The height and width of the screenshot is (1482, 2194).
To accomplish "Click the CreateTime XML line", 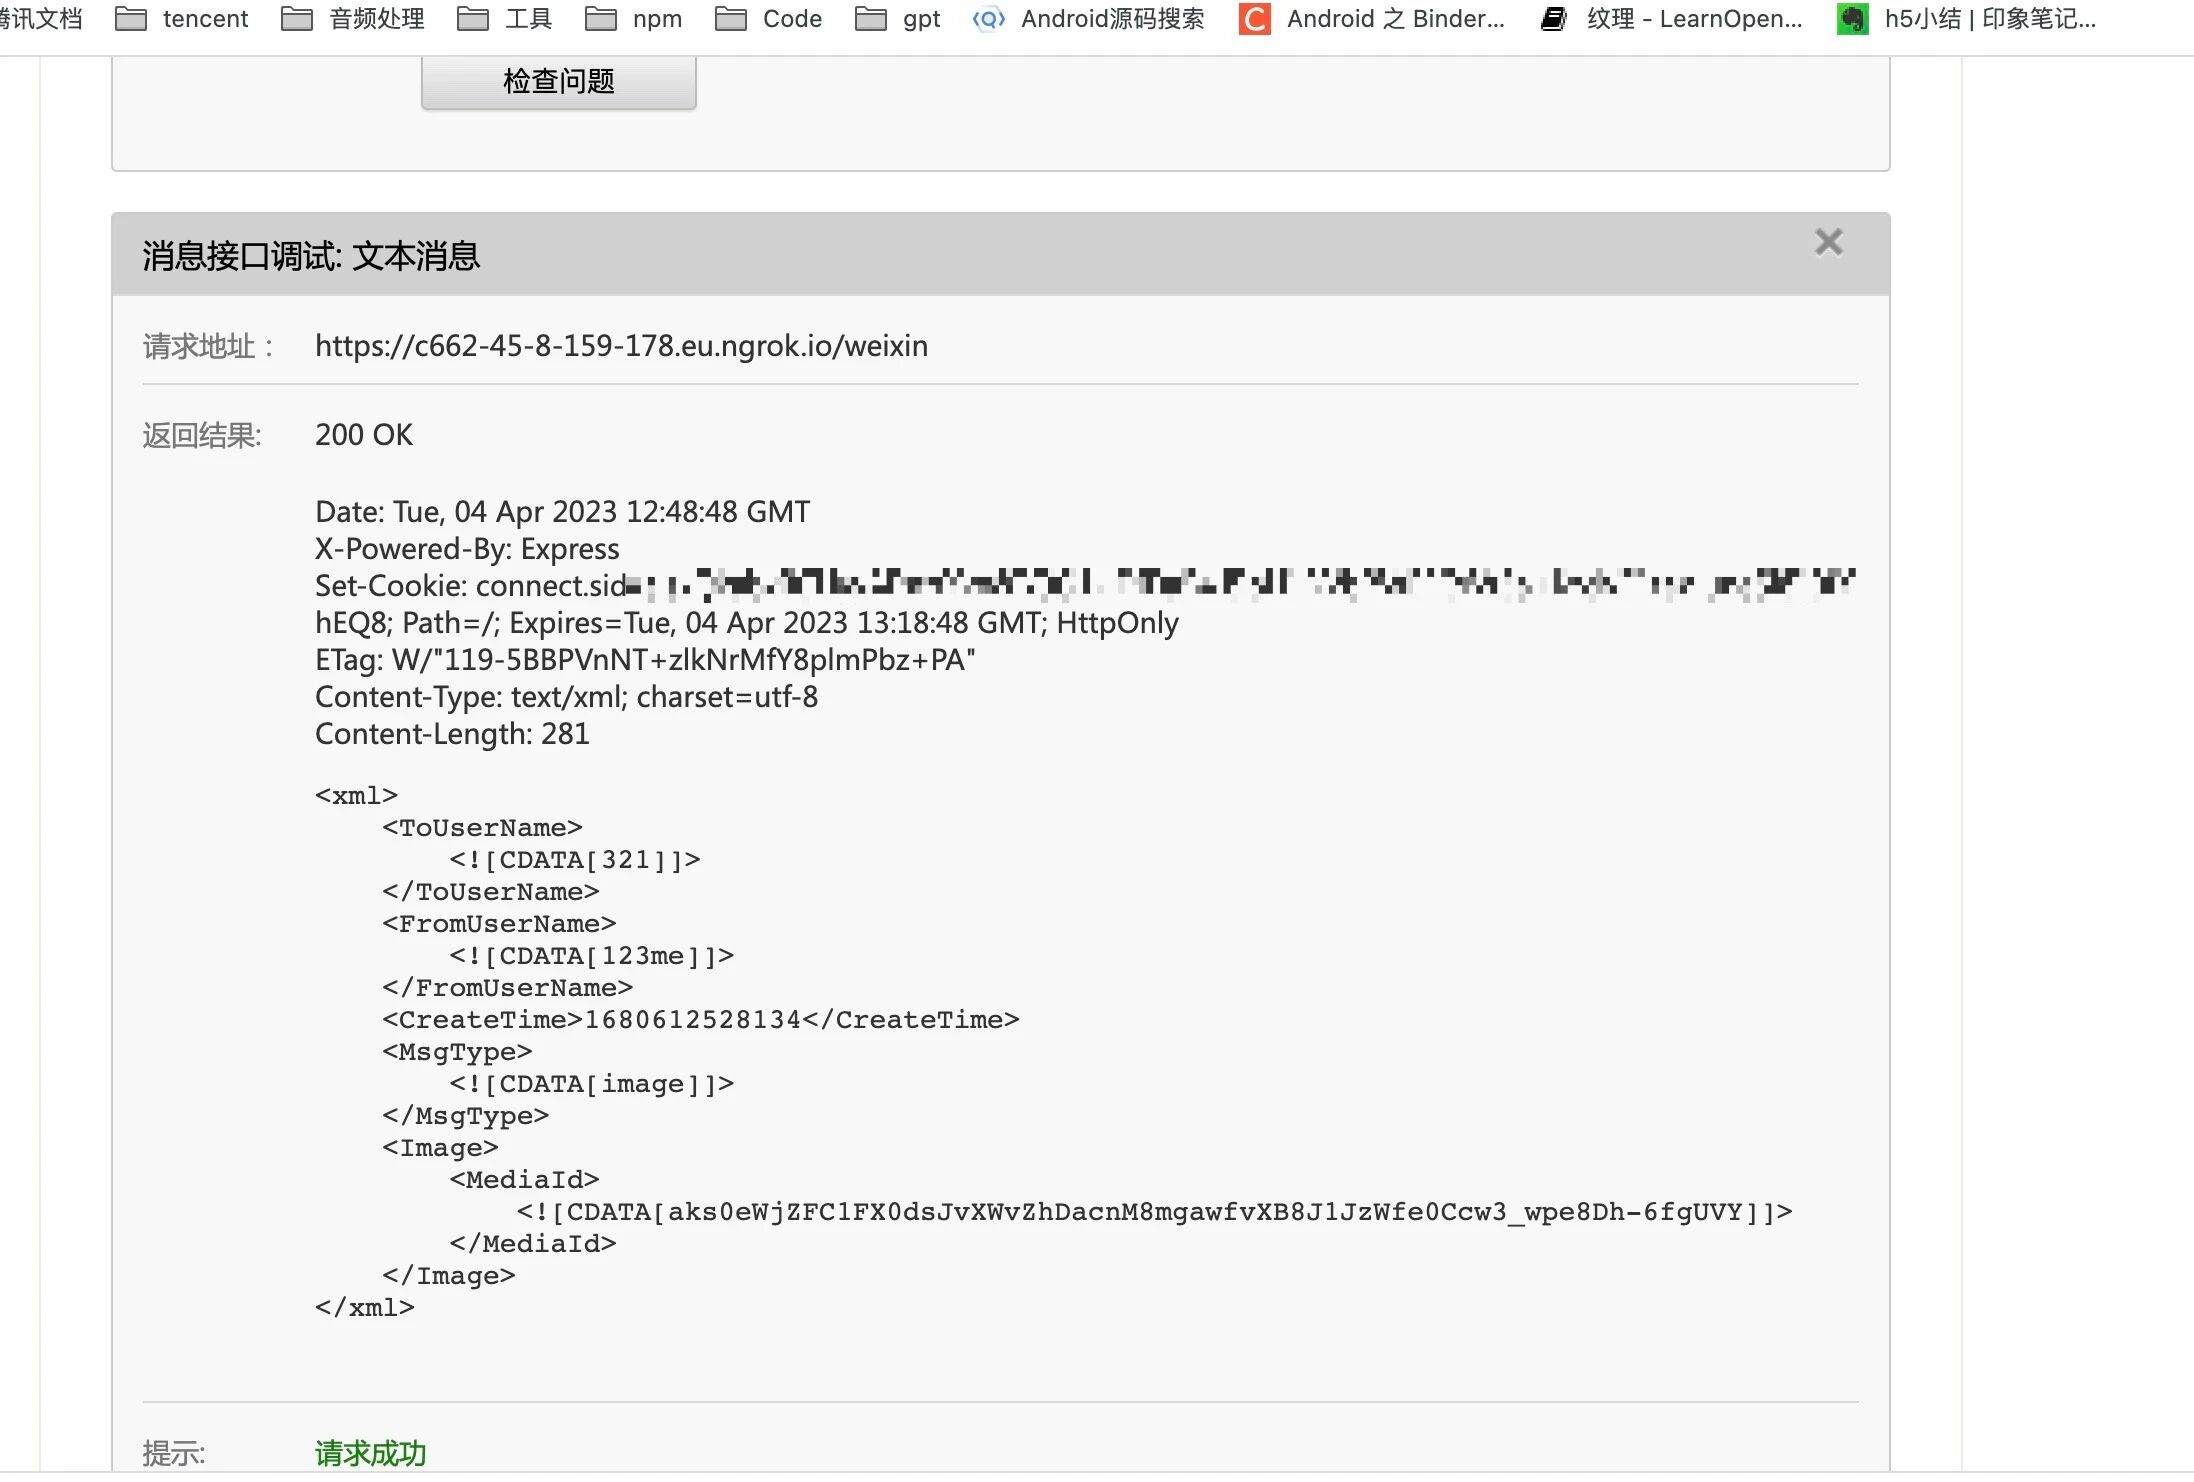I will 700,1020.
